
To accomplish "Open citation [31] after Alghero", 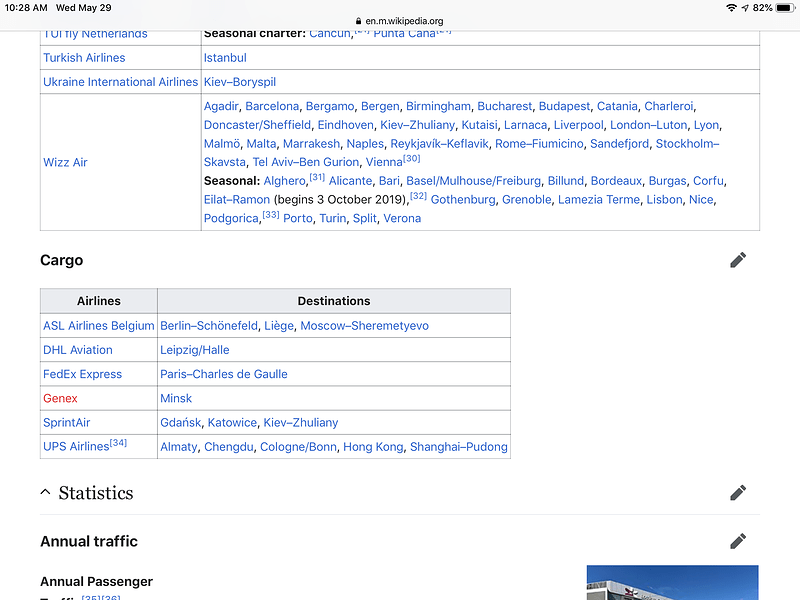I will click(x=317, y=178).
